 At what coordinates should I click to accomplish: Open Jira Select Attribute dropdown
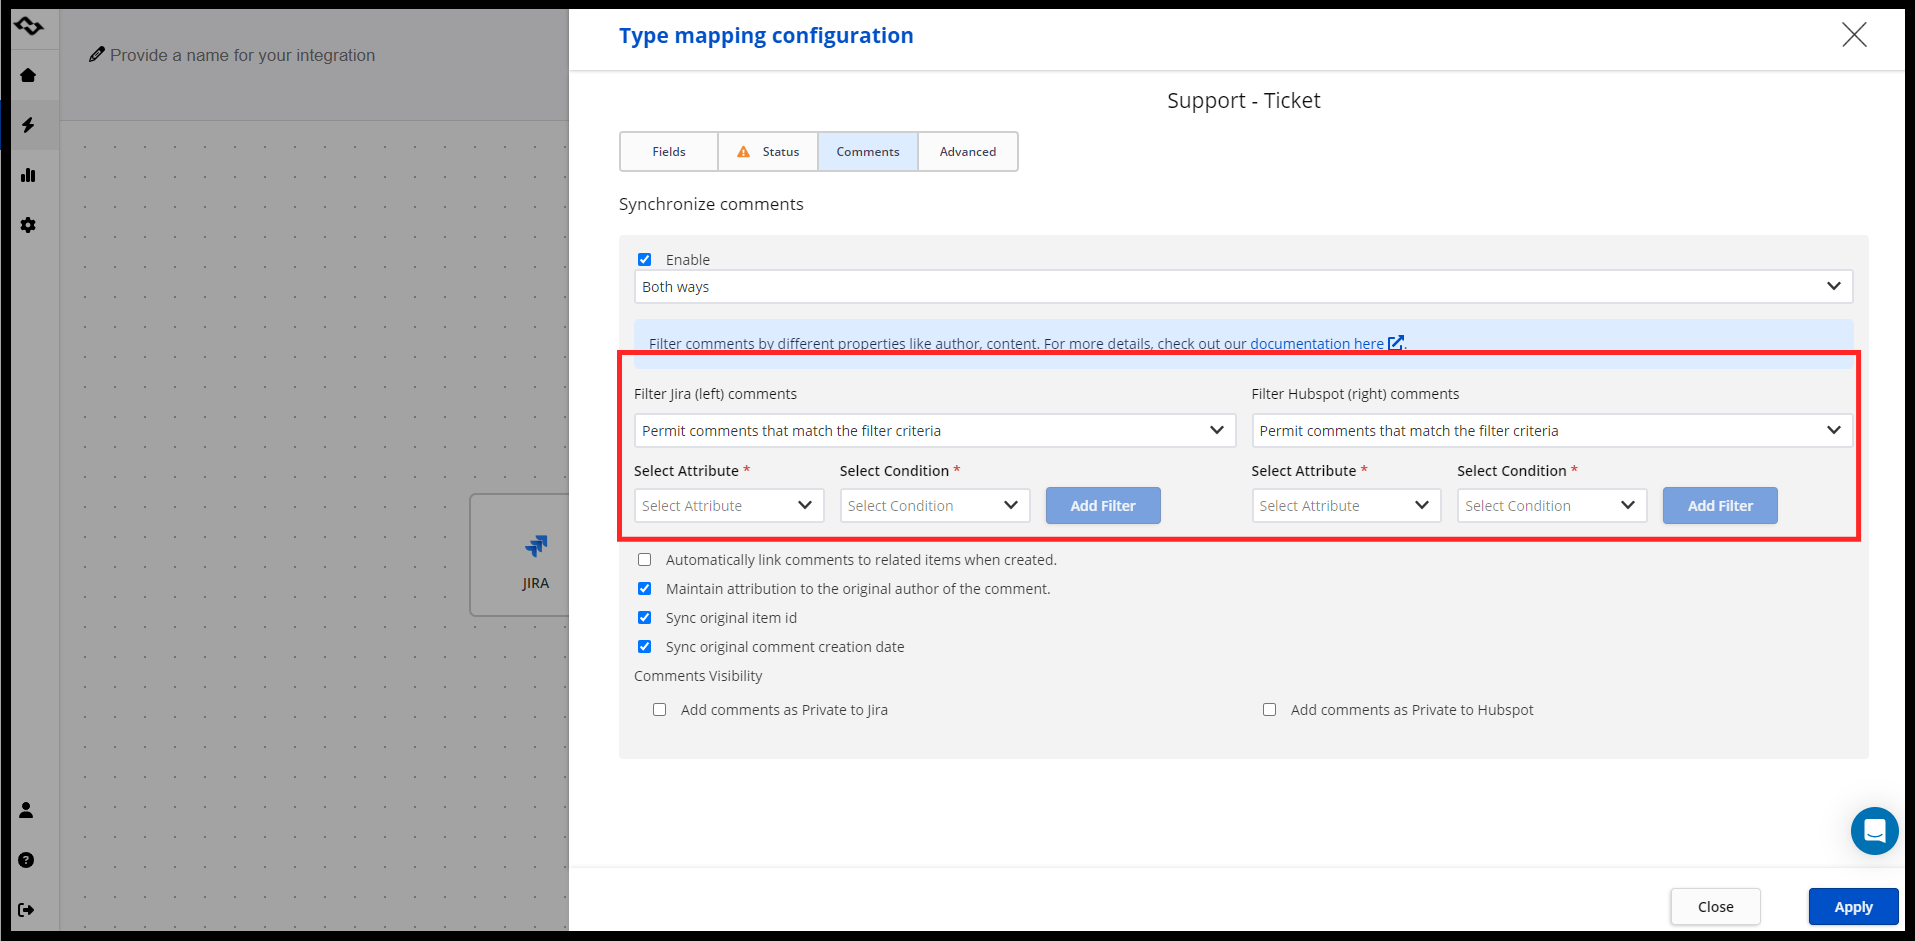click(728, 506)
